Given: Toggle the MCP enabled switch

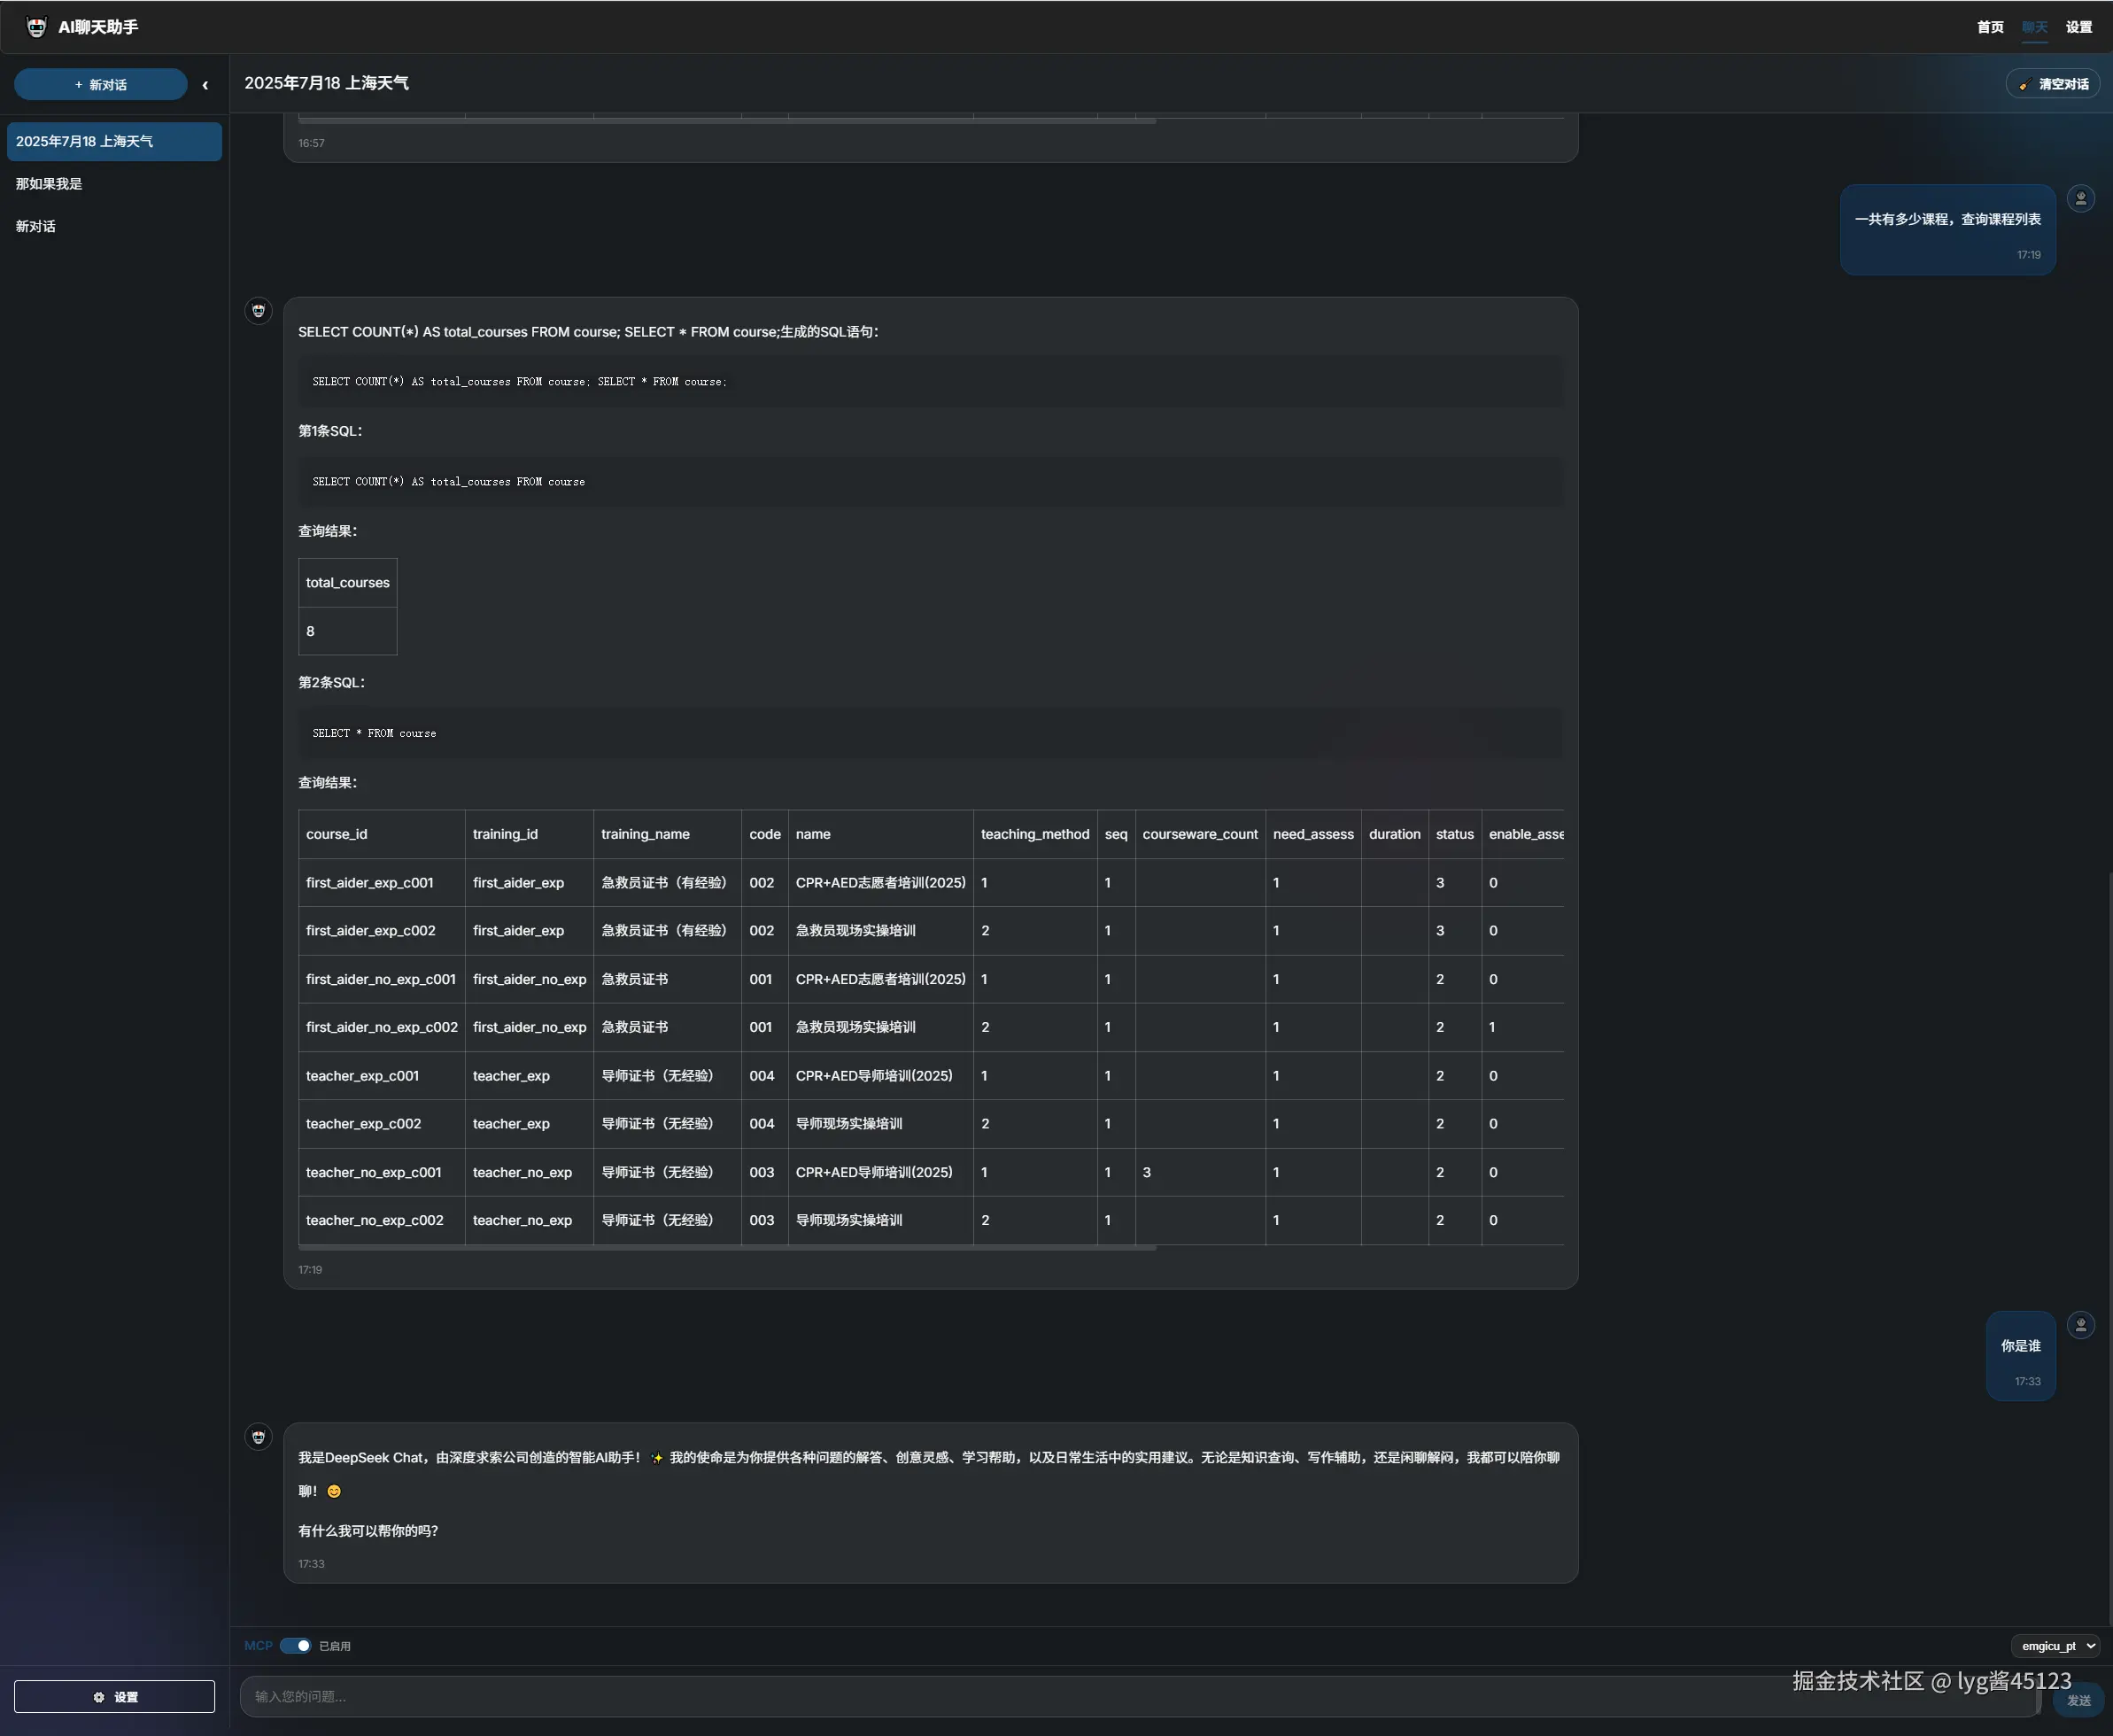Looking at the screenshot, I should [295, 1646].
